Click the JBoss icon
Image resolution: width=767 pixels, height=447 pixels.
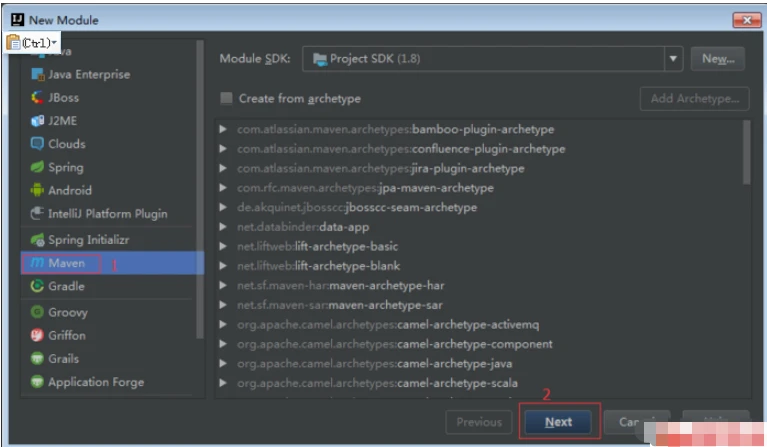click(x=38, y=97)
